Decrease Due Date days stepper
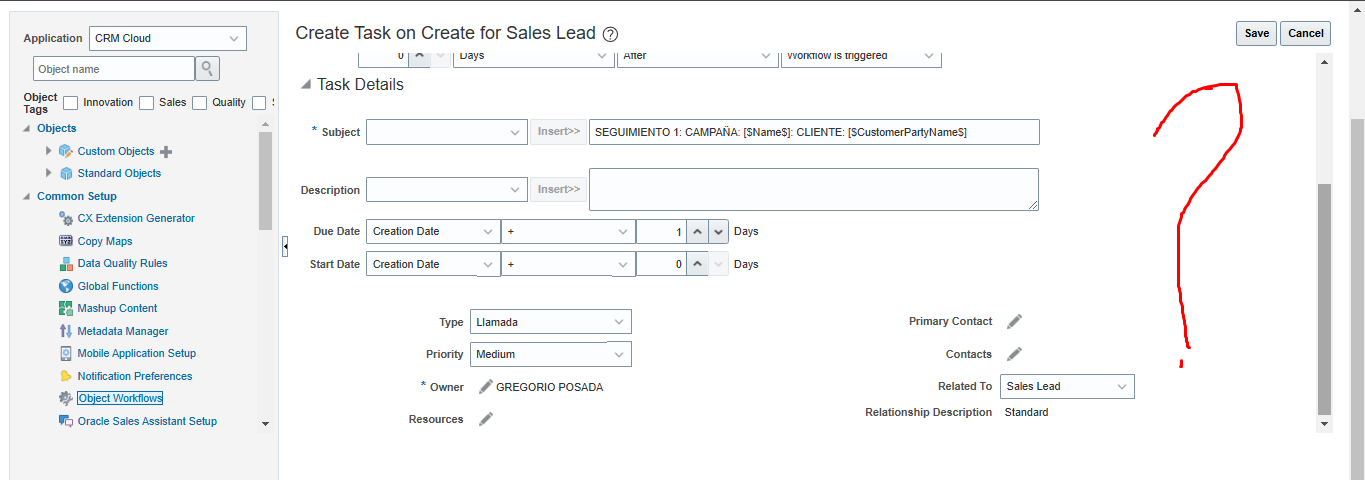This screenshot has height=480, width=1365. [719, 231]
